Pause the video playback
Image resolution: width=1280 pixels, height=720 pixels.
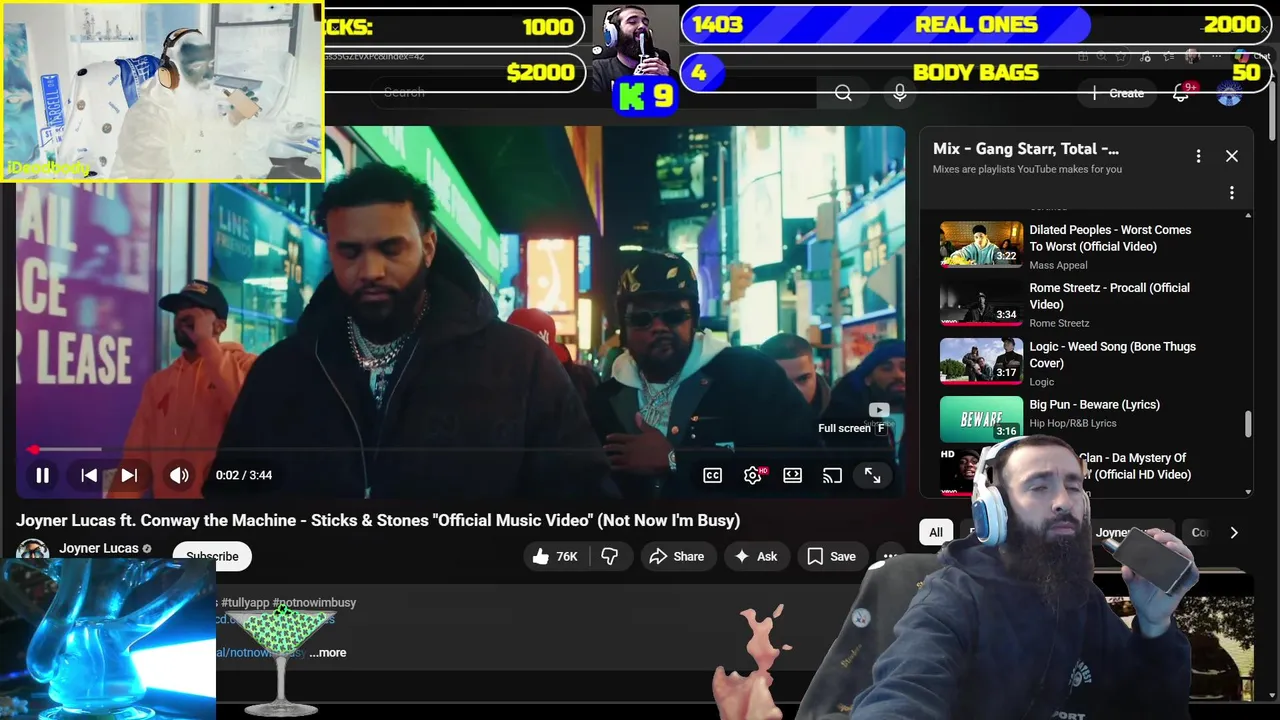click(x=42, y=476)
